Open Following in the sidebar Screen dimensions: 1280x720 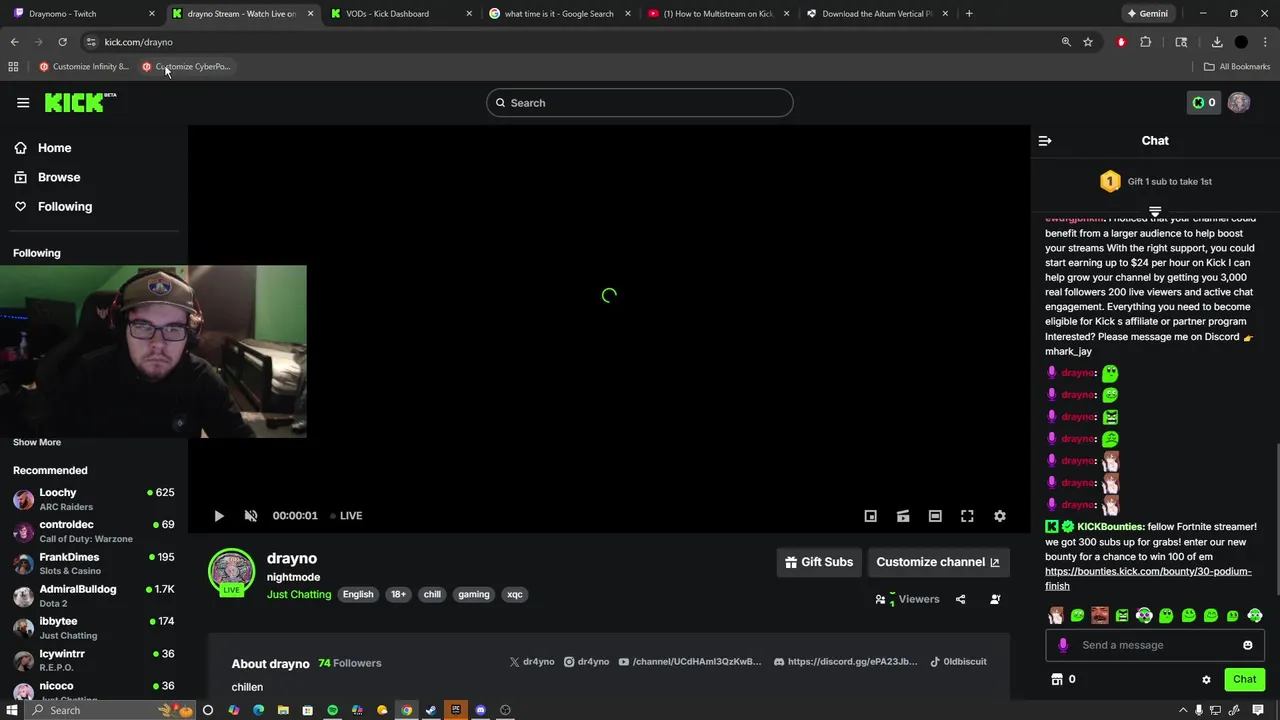65,206
